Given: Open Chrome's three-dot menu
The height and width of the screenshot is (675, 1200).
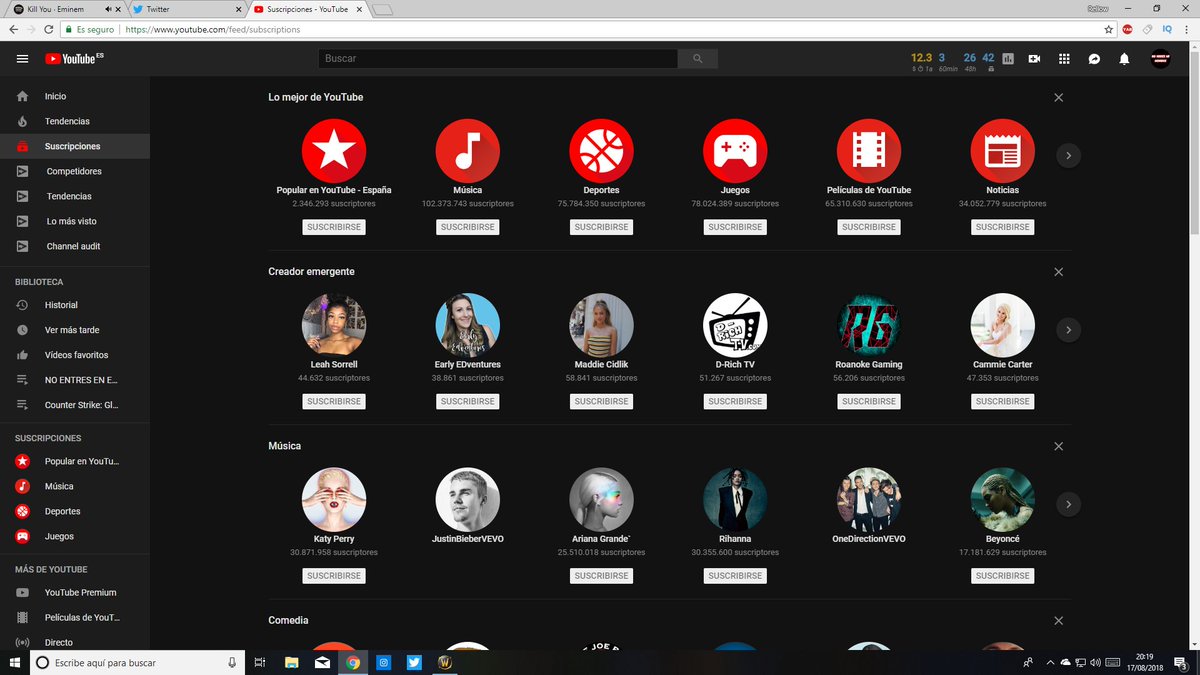Looking at the screenshot, I should coord(1186,30).
